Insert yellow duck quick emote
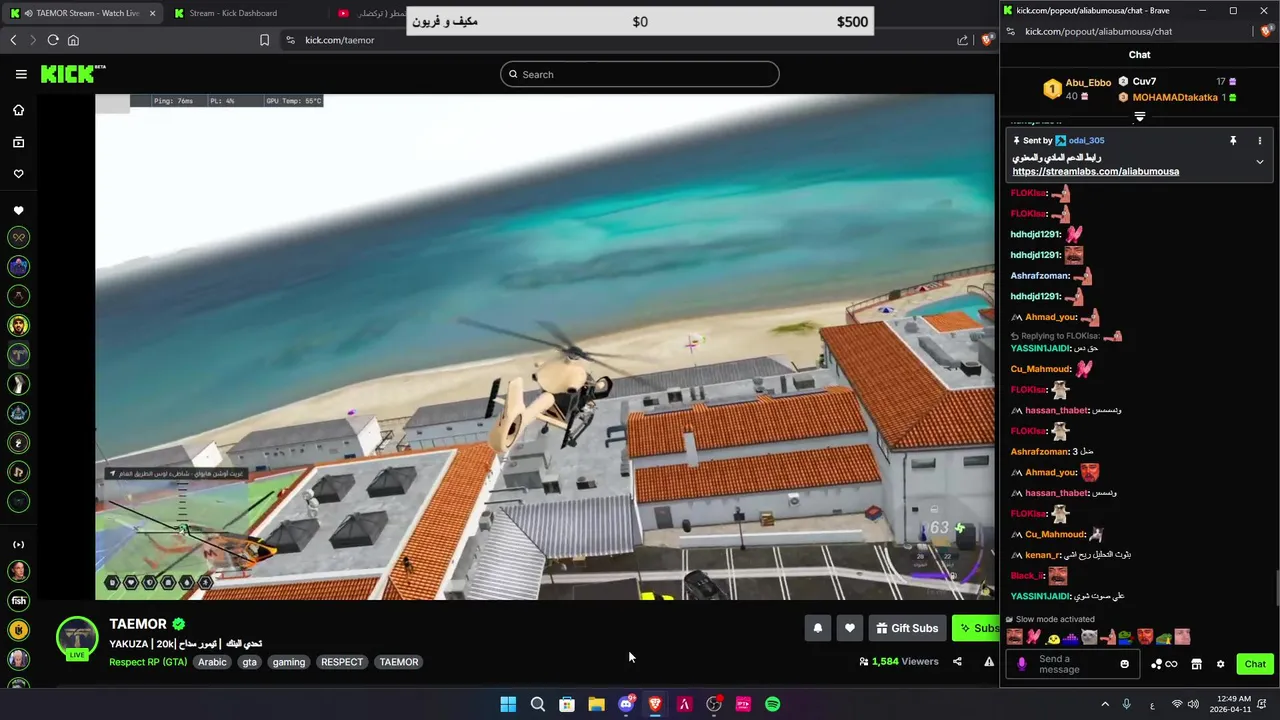This screenshot has width=1280, height=720. (x=1053, y=638)
